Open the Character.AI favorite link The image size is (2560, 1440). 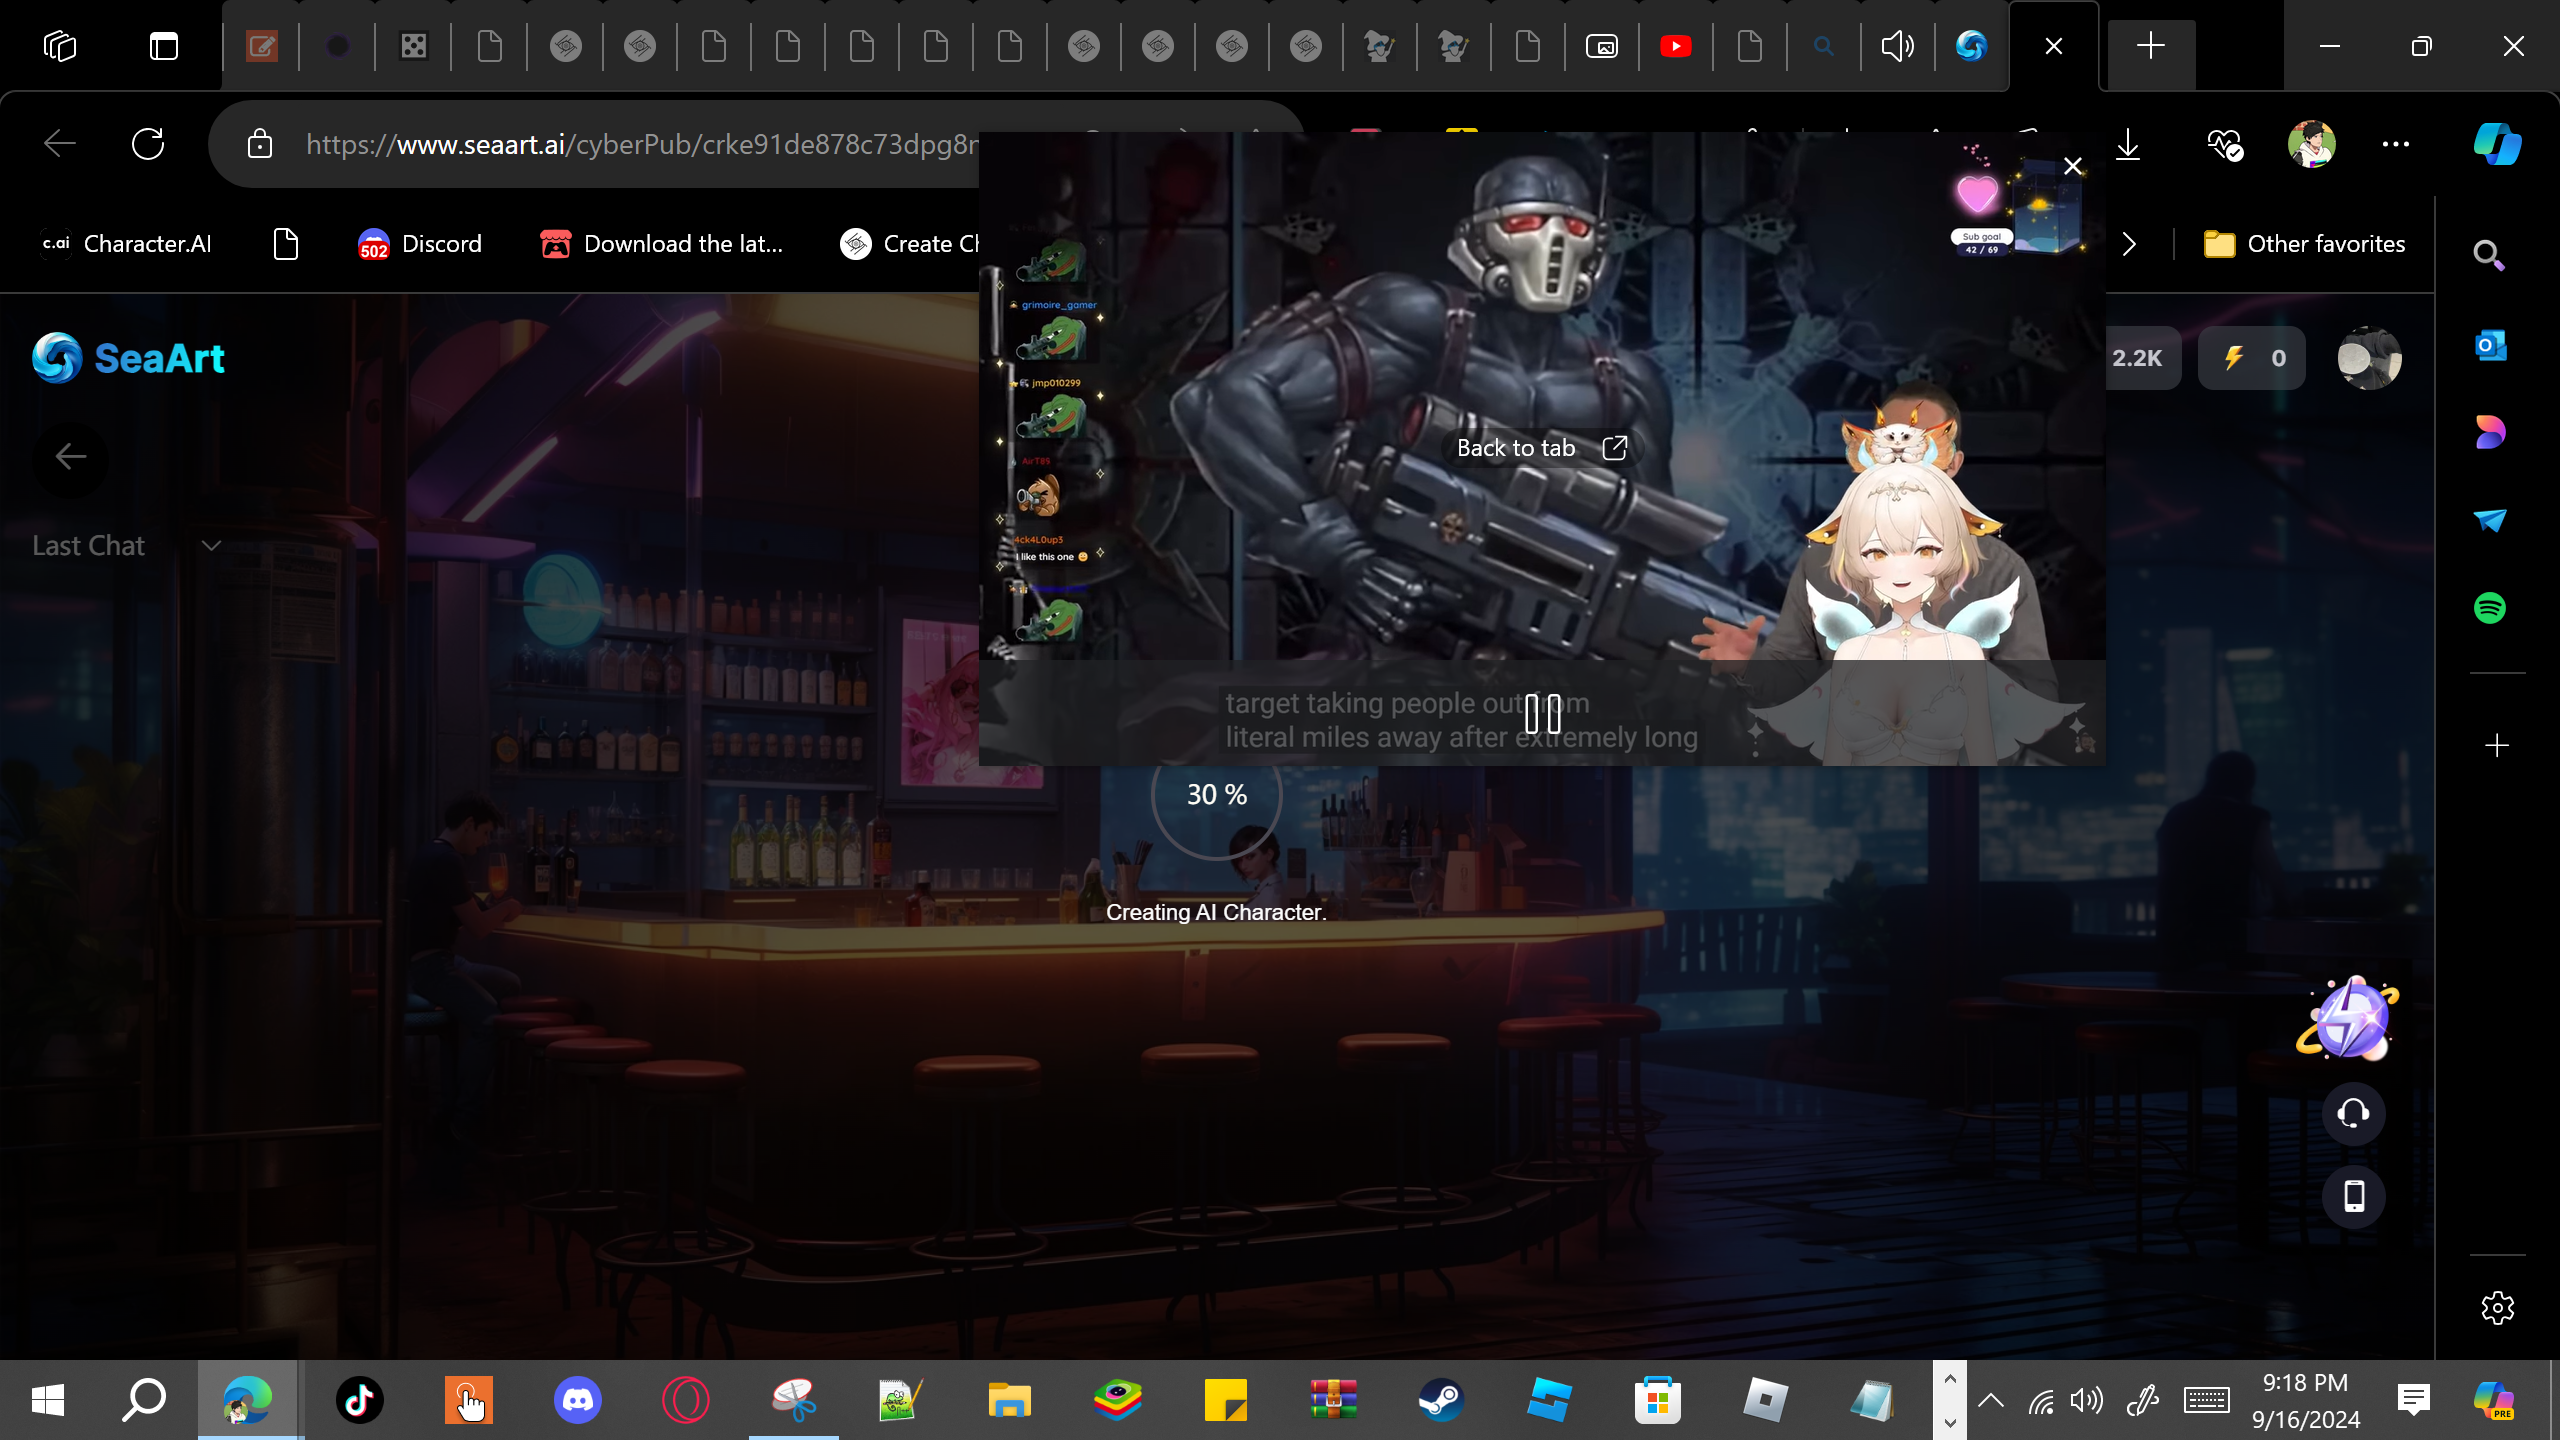tap(126, 244)
